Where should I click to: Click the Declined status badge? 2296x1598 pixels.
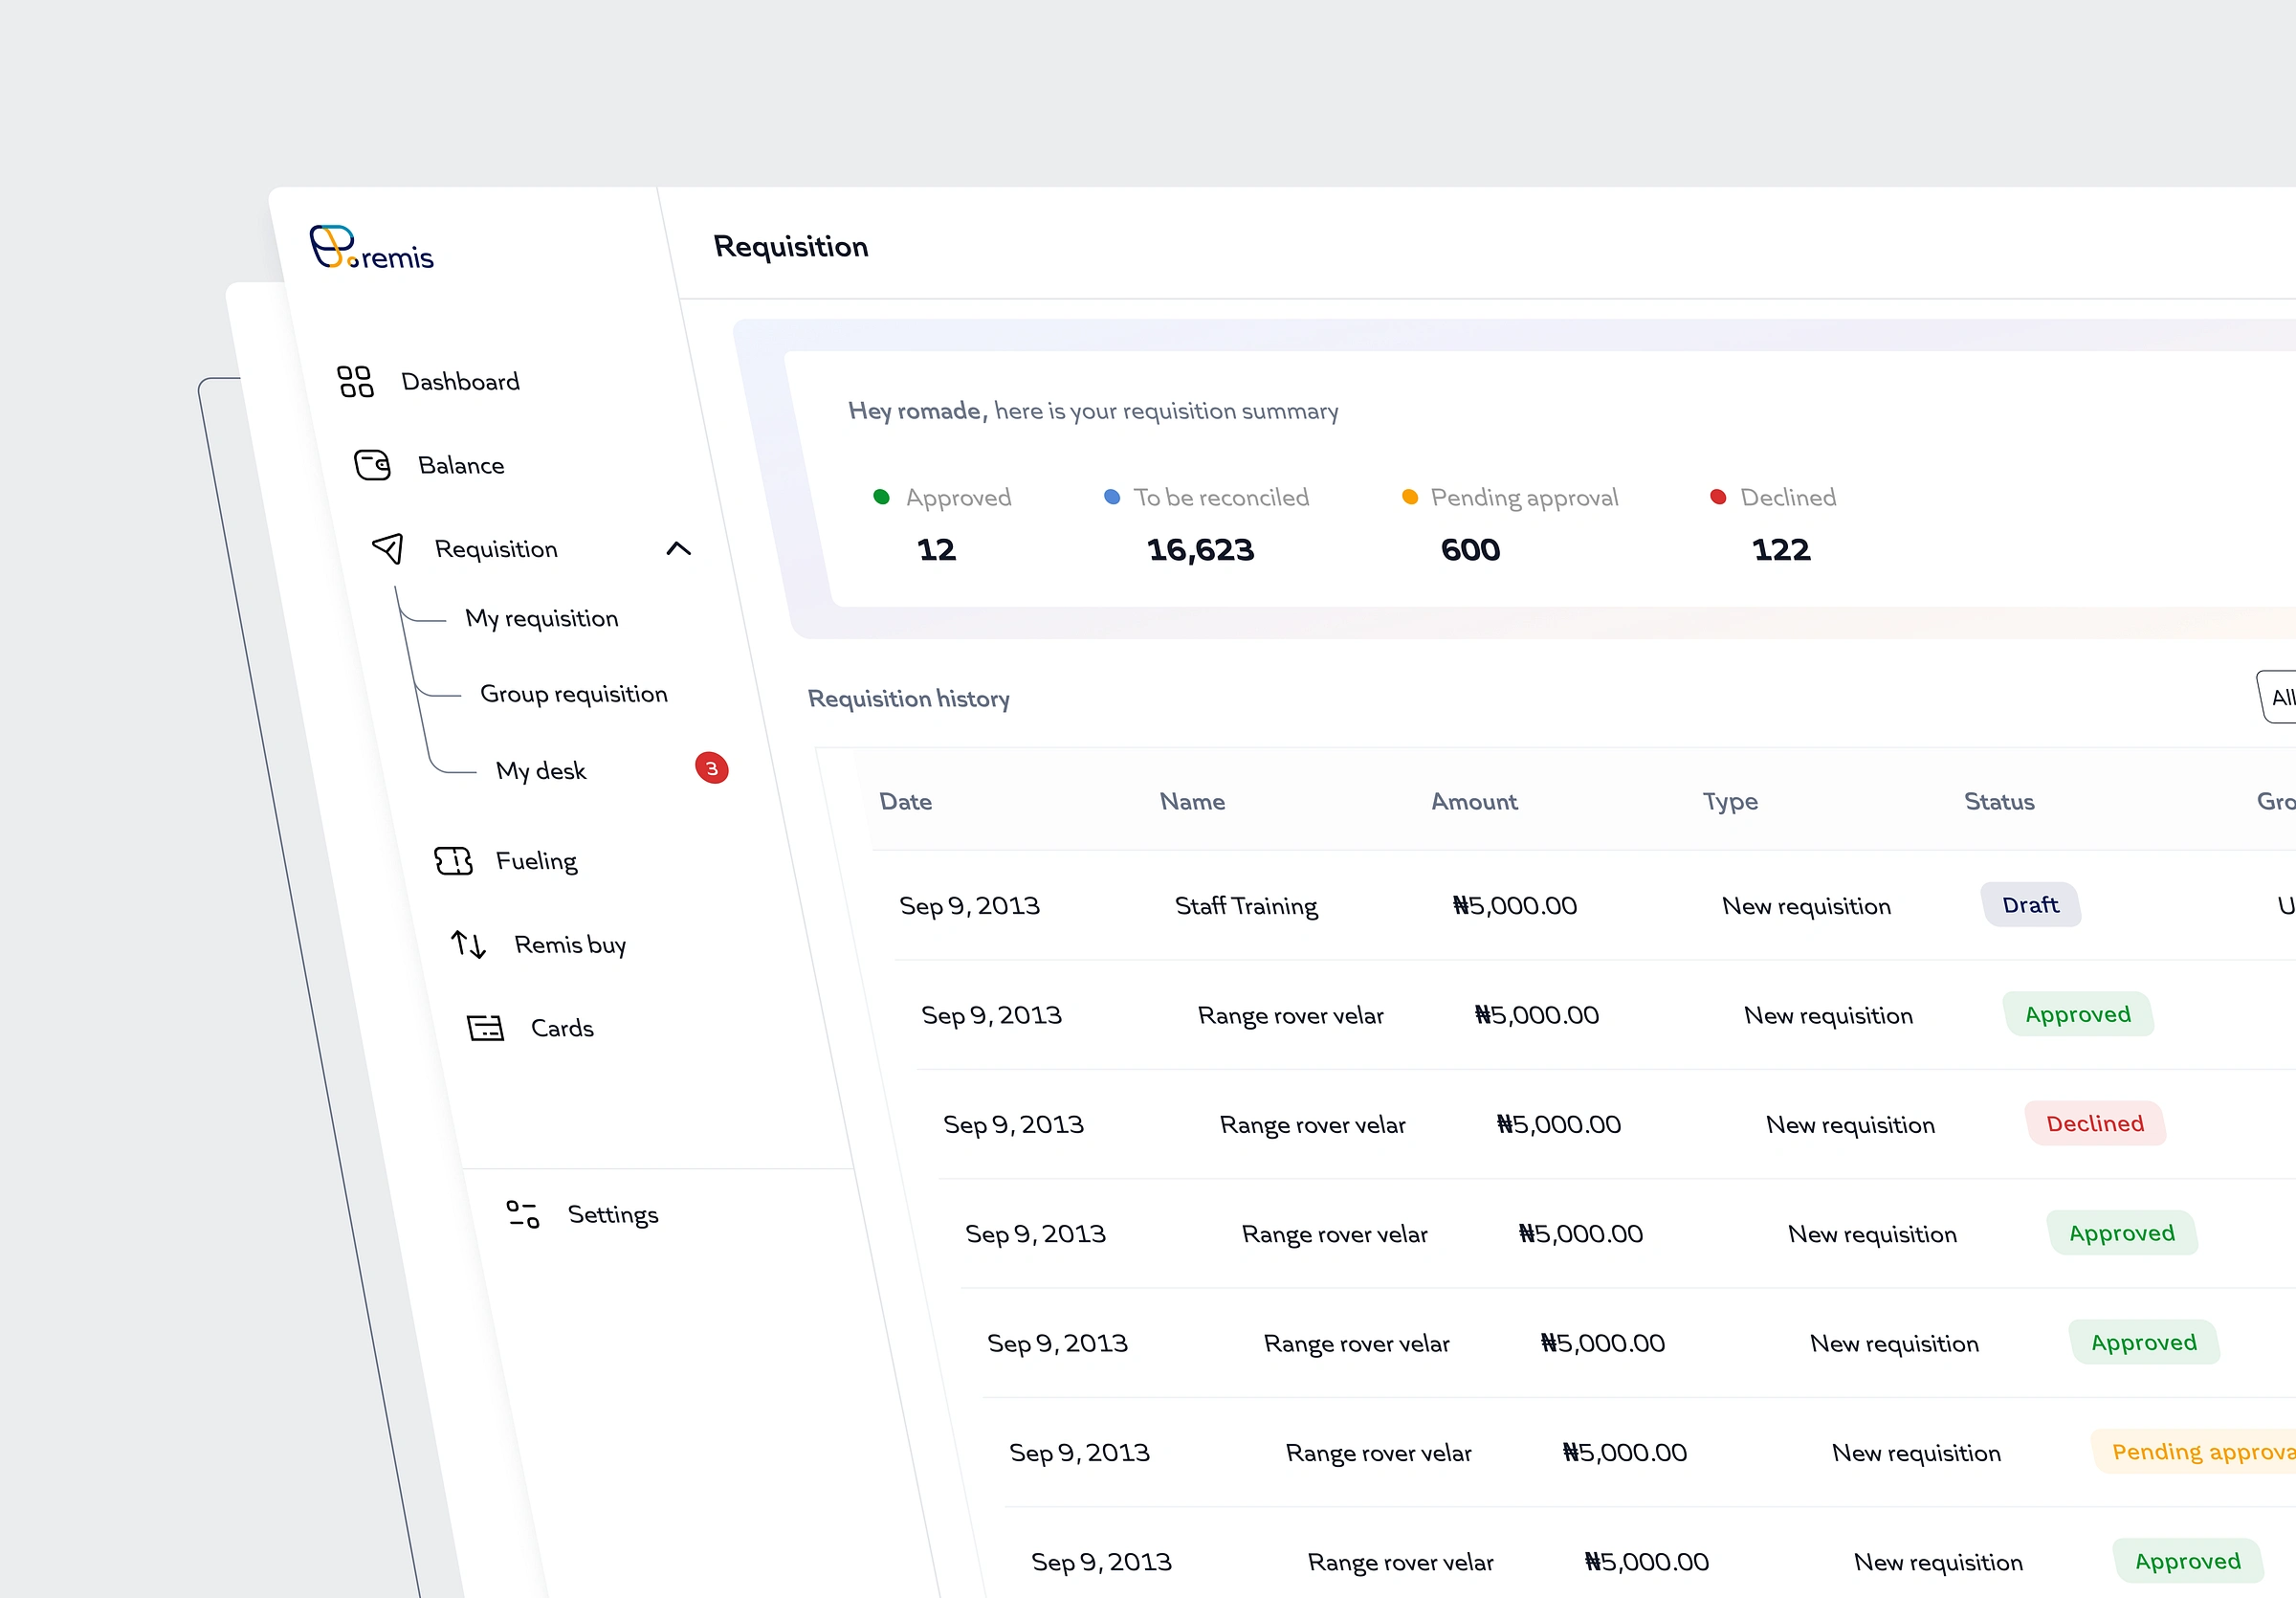2094,1124
